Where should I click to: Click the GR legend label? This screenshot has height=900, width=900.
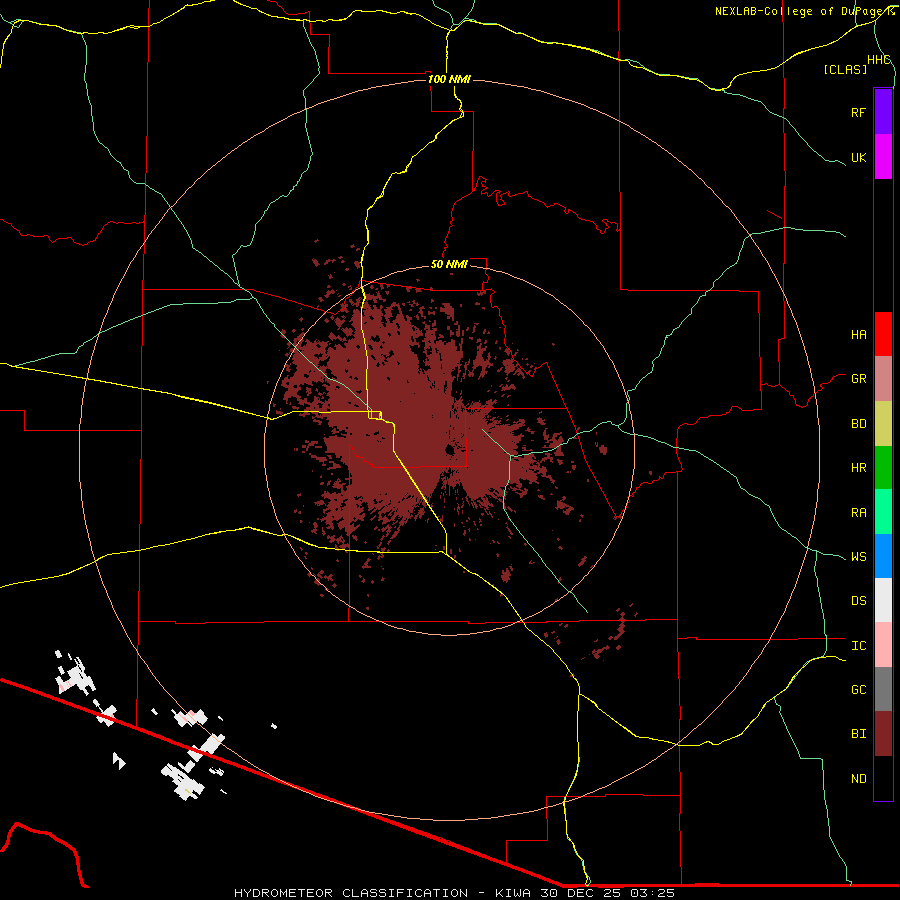(858, 379)
